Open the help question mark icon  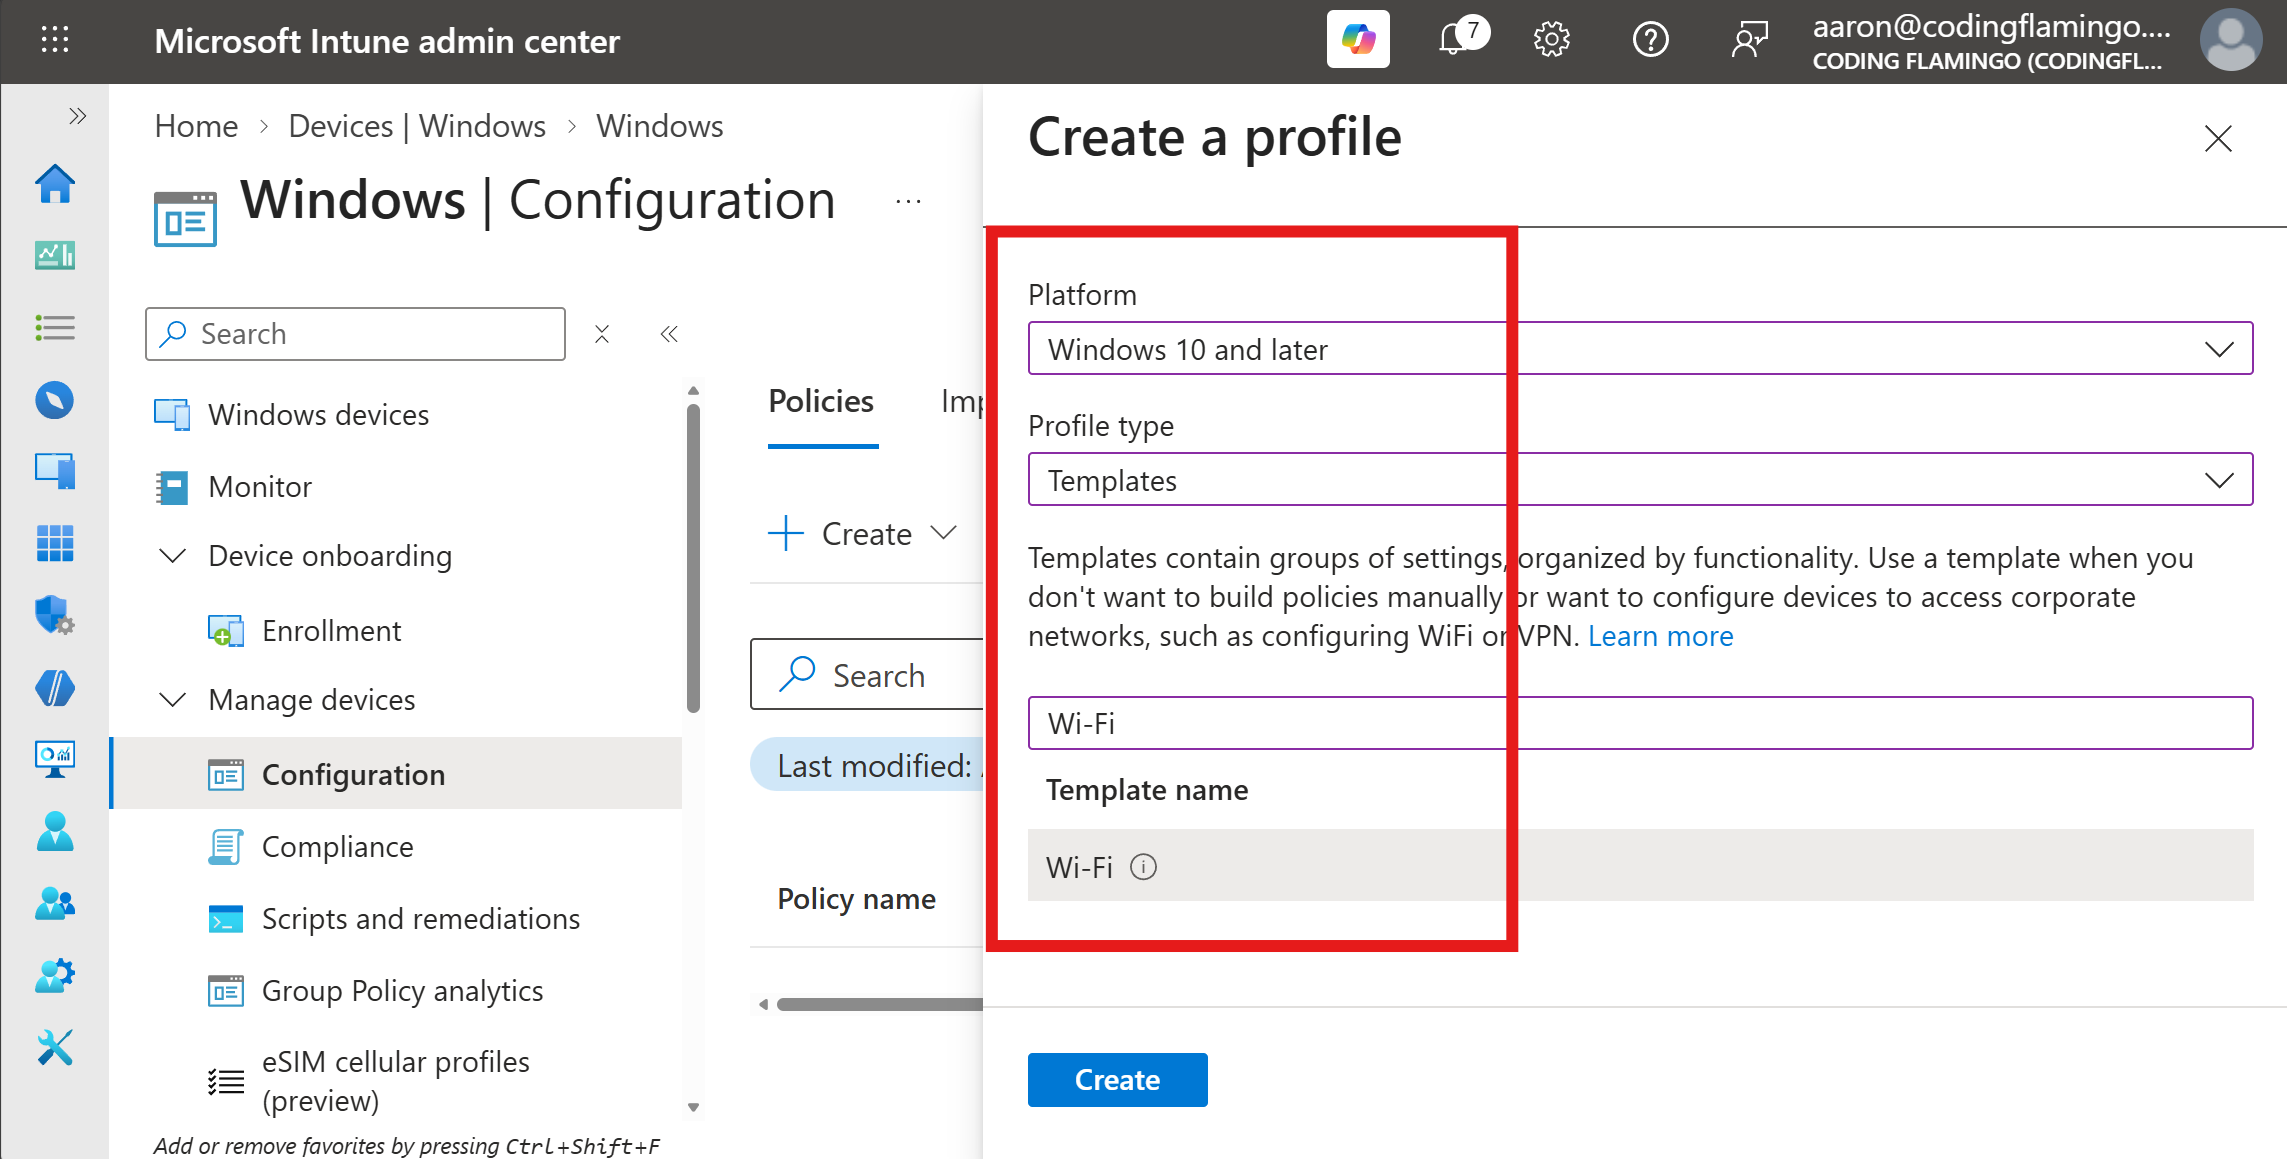pos(1650,40)
